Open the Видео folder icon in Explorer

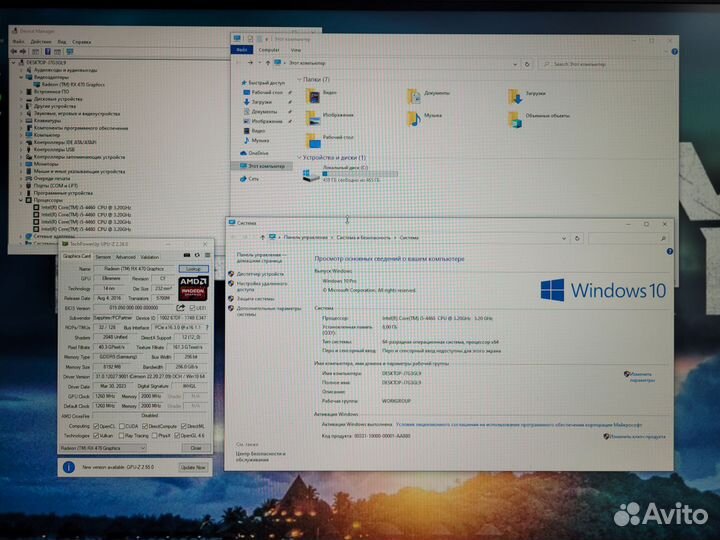(x=313, y=96)
